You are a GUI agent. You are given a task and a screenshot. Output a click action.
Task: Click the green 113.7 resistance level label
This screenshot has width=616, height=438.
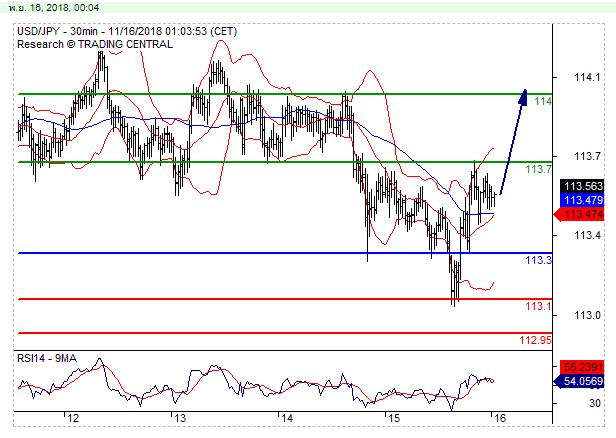pyautogui.click(x=539, y=169)
